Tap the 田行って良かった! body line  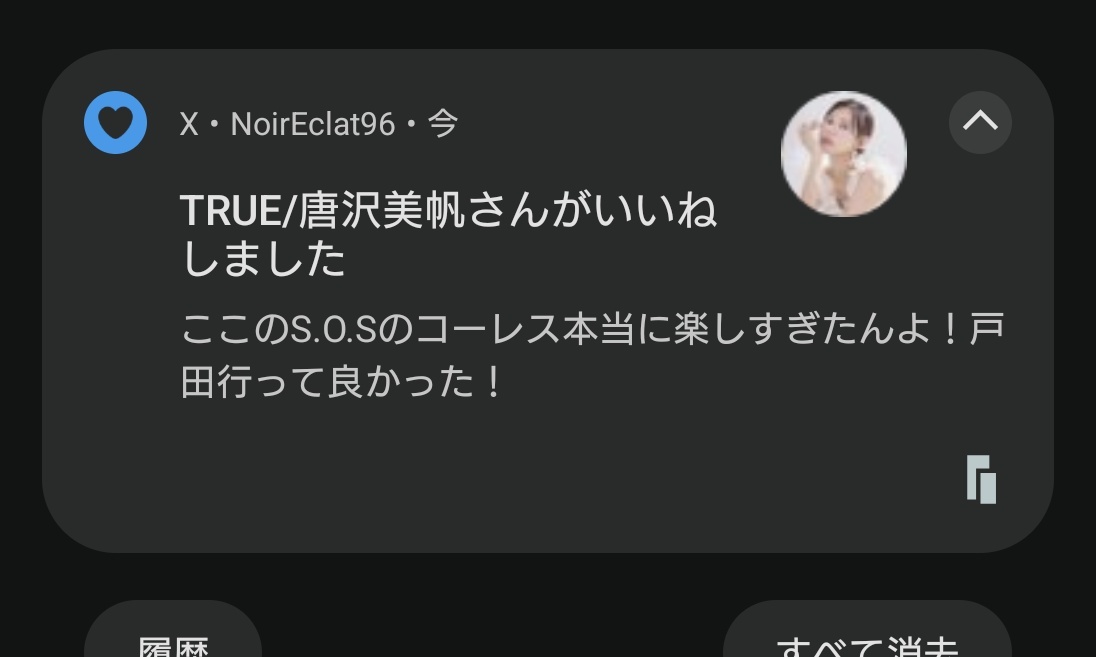coord(341,382)
